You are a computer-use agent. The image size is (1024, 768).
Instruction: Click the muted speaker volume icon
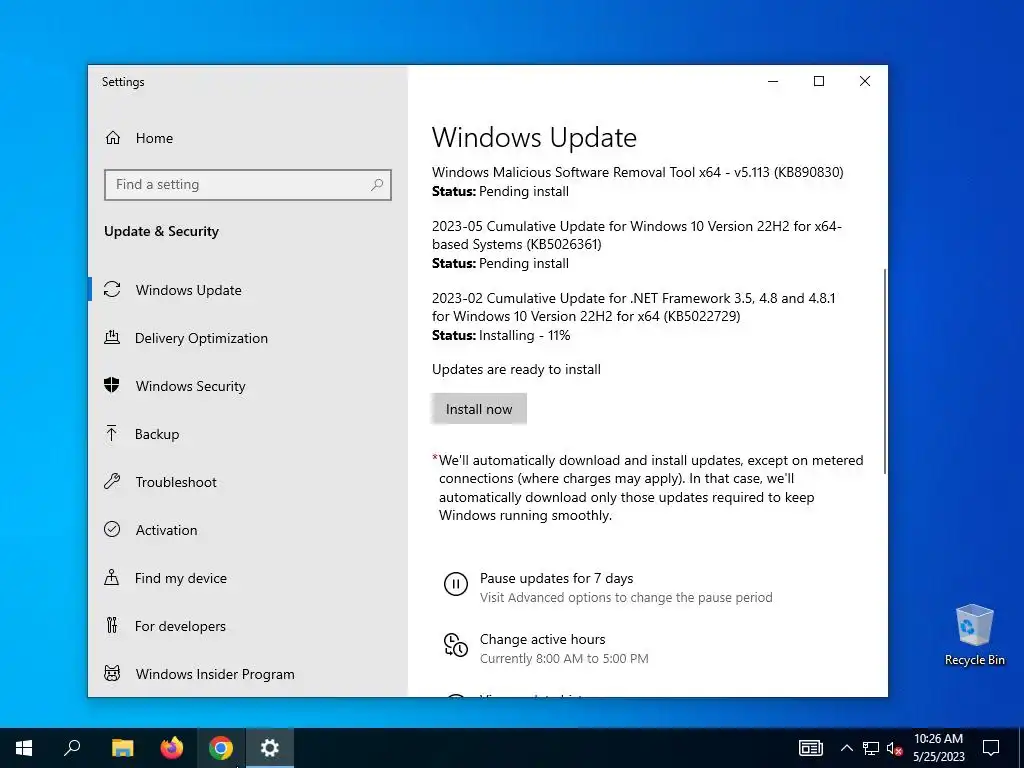click(895, 748)
